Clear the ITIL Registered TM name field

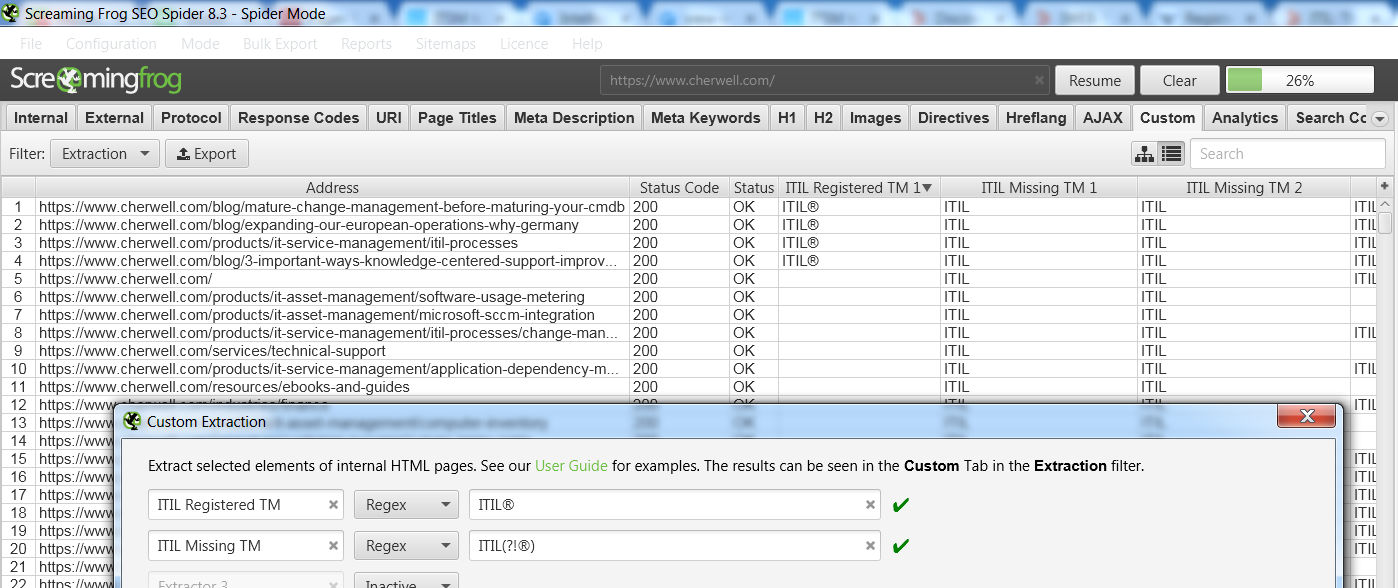tap(333, 505)
